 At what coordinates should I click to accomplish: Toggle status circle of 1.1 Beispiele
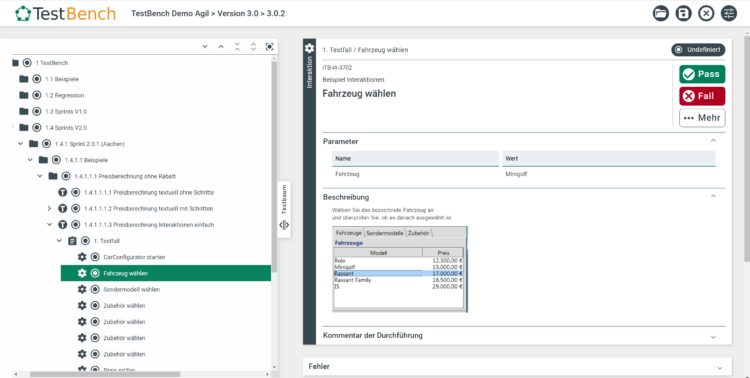pyautogui.click(x=37, y=79)
